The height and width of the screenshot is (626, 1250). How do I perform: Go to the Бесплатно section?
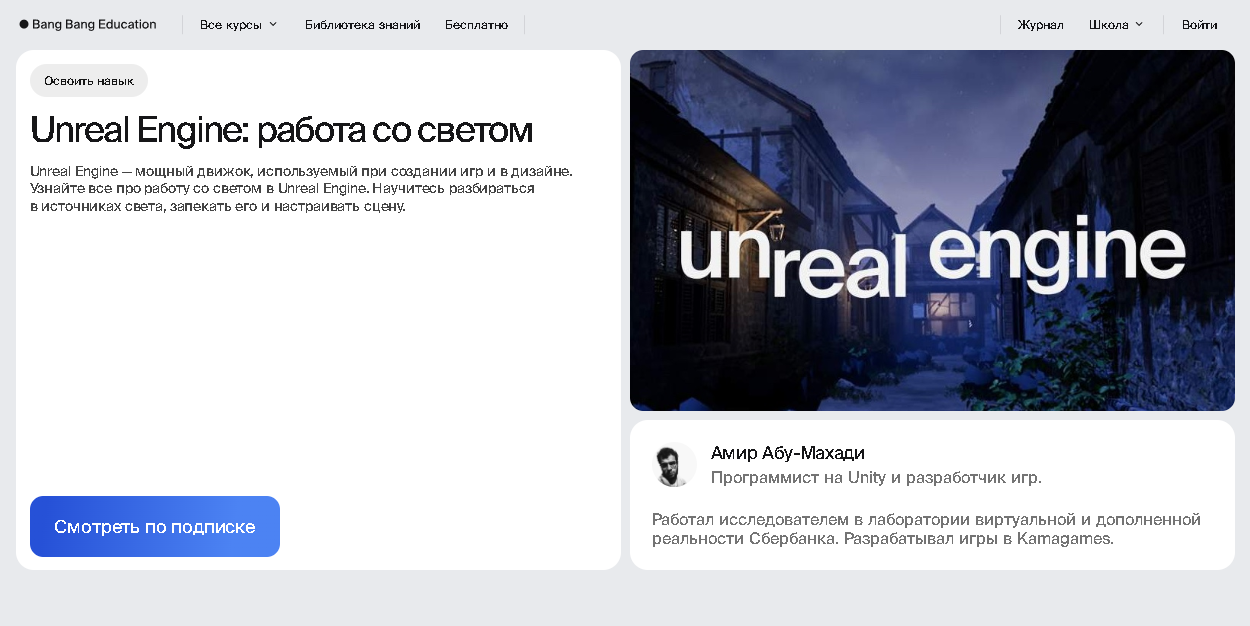[x=476, y=25]
